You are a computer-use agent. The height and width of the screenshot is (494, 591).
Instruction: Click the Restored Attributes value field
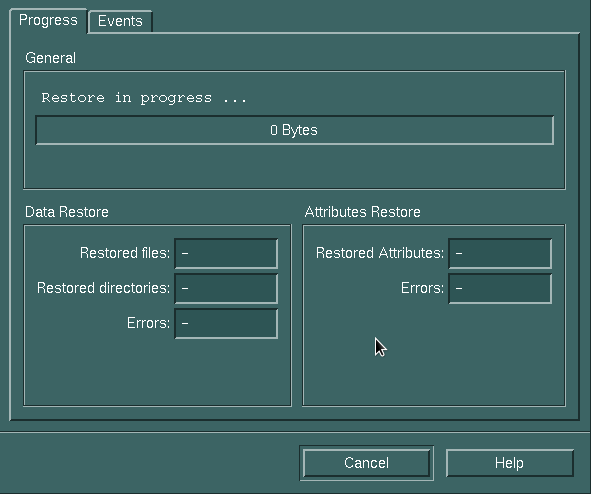[x=500, y=253]
